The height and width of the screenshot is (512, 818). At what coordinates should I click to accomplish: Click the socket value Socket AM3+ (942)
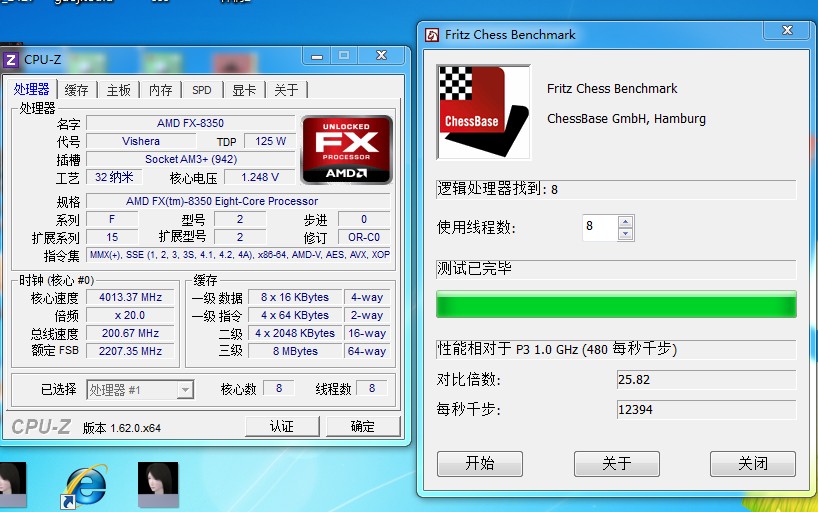pos(190,159)
